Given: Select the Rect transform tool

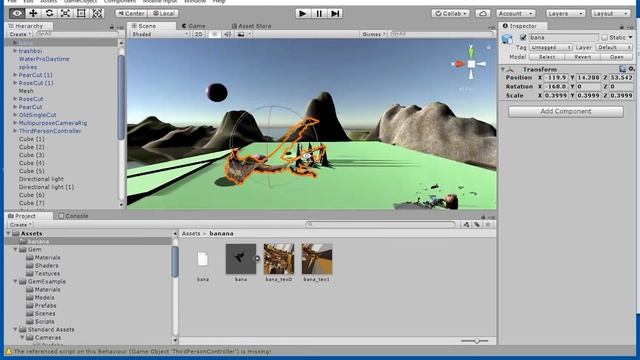Looking at the screenshot, I should click(x=81, y=13).
